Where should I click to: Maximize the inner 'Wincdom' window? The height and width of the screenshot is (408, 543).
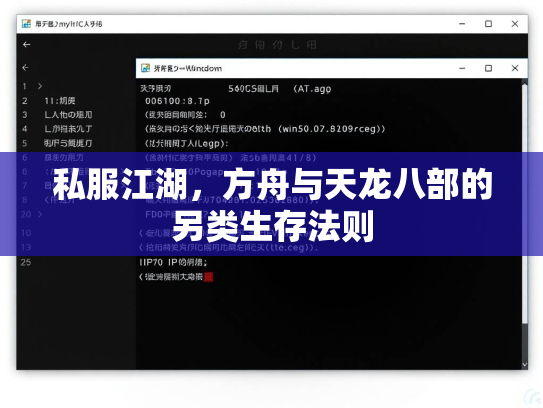[488, 68]
